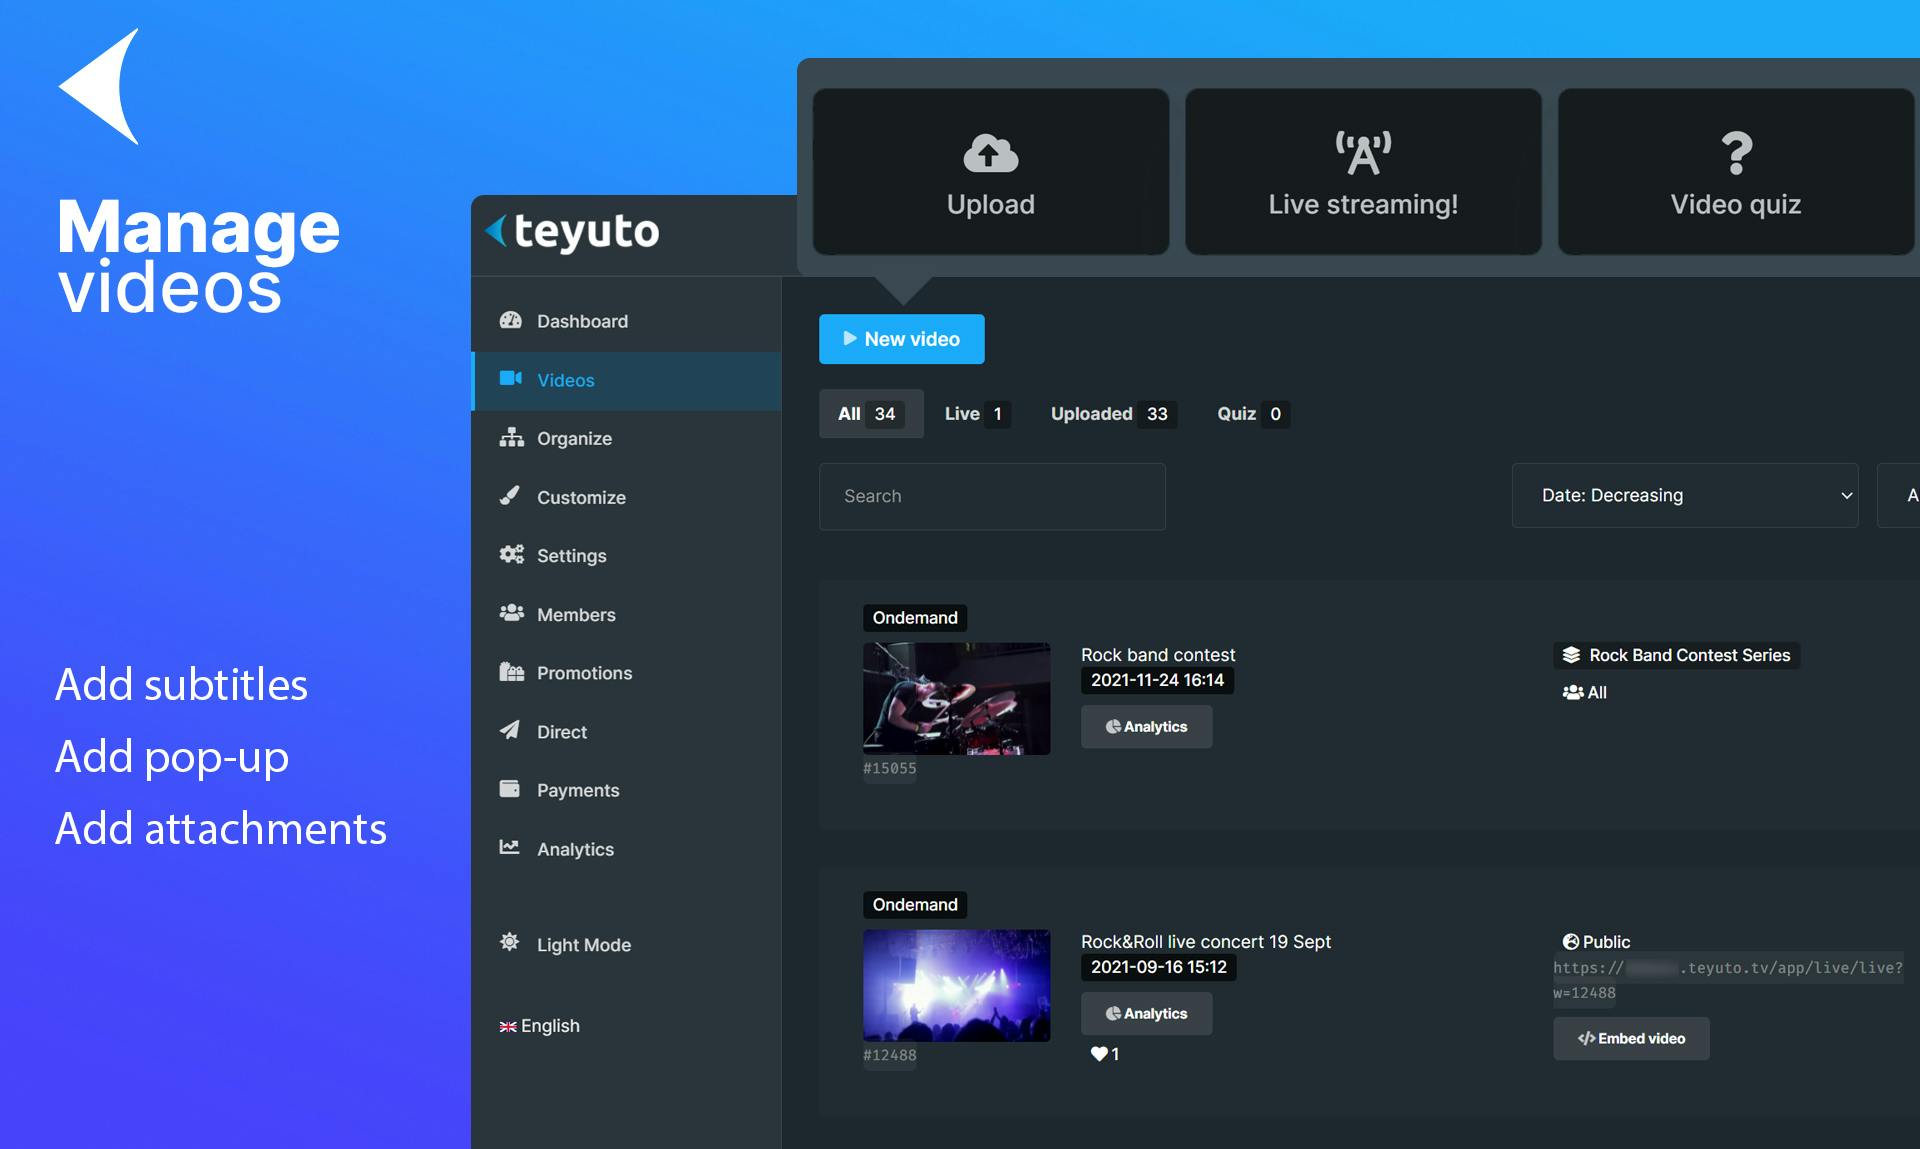Click the Video quiz question mark icon

coord(1737,153)
